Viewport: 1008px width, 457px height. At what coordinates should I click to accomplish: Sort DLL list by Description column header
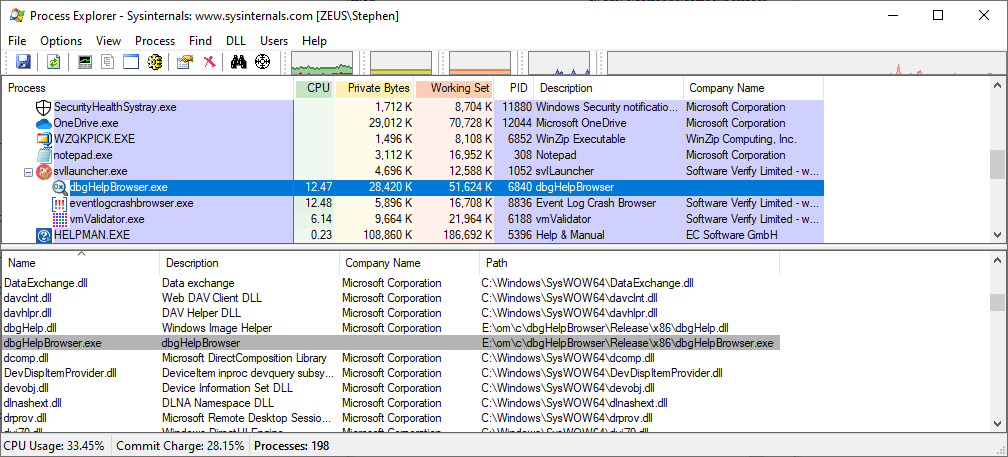coord(249,263)
